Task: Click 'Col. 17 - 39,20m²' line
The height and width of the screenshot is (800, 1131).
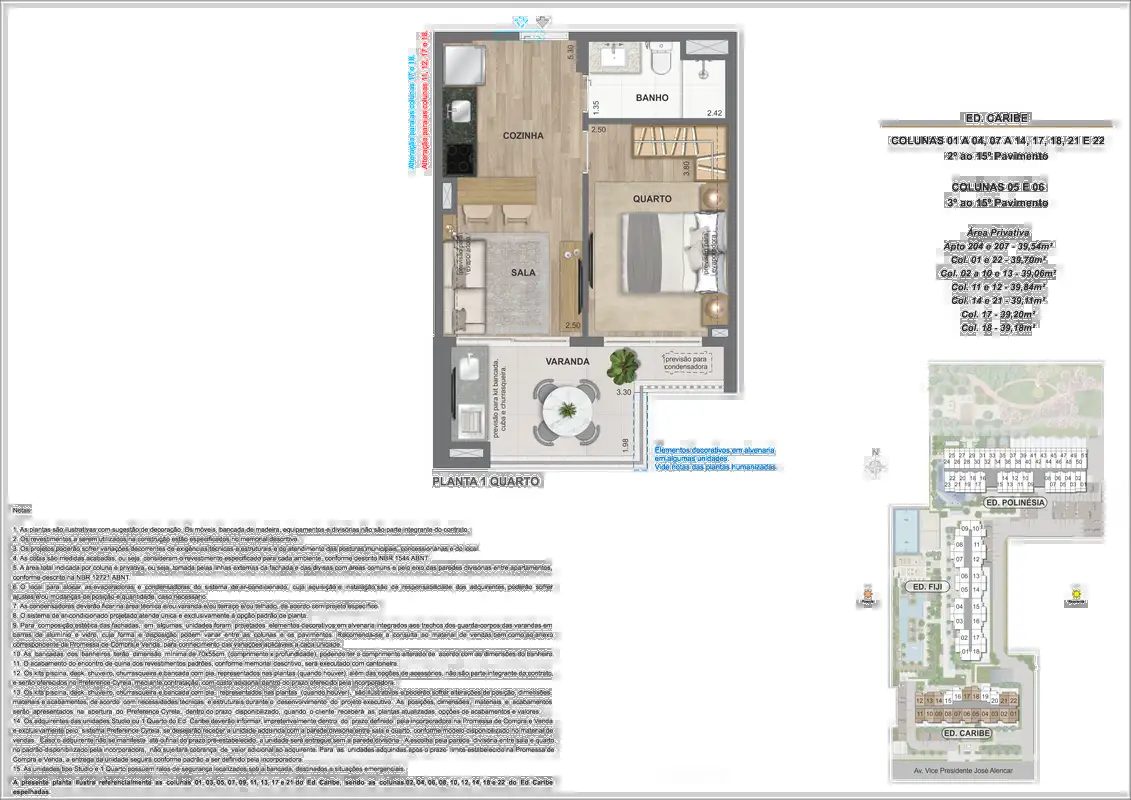Action: pyautogui.click(x=998, y=314)
